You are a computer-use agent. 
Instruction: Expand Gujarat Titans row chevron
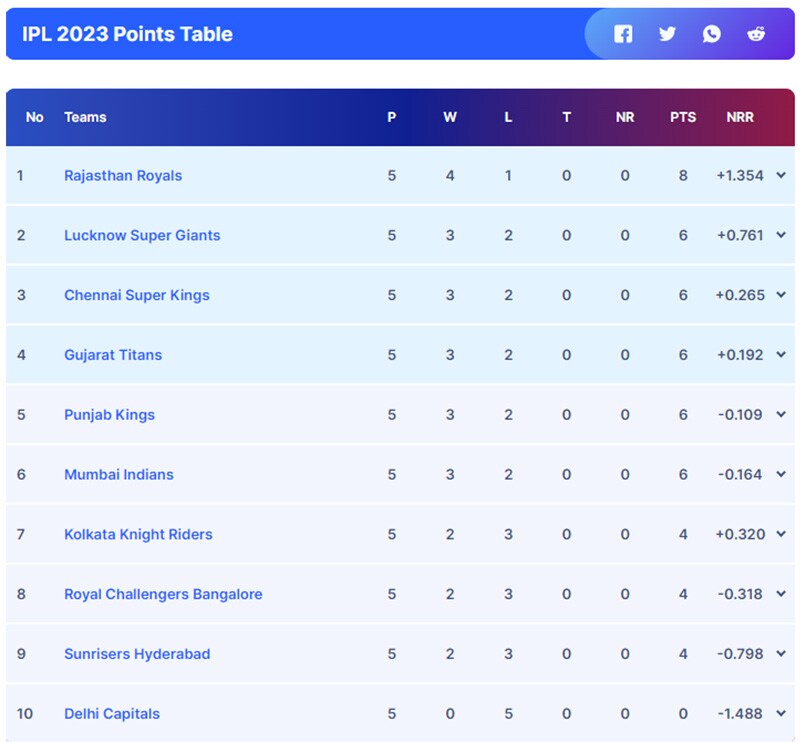point(781,354)
